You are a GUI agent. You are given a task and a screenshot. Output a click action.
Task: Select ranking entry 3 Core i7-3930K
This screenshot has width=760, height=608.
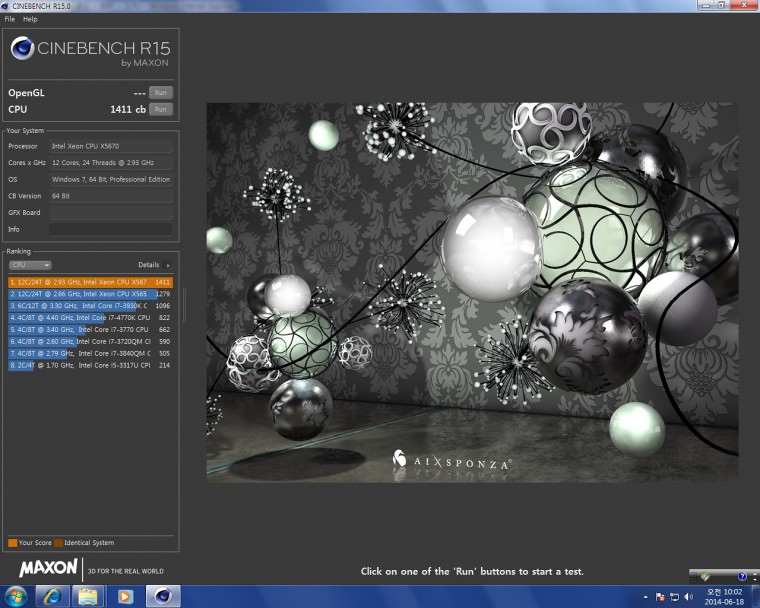(90, 306)
